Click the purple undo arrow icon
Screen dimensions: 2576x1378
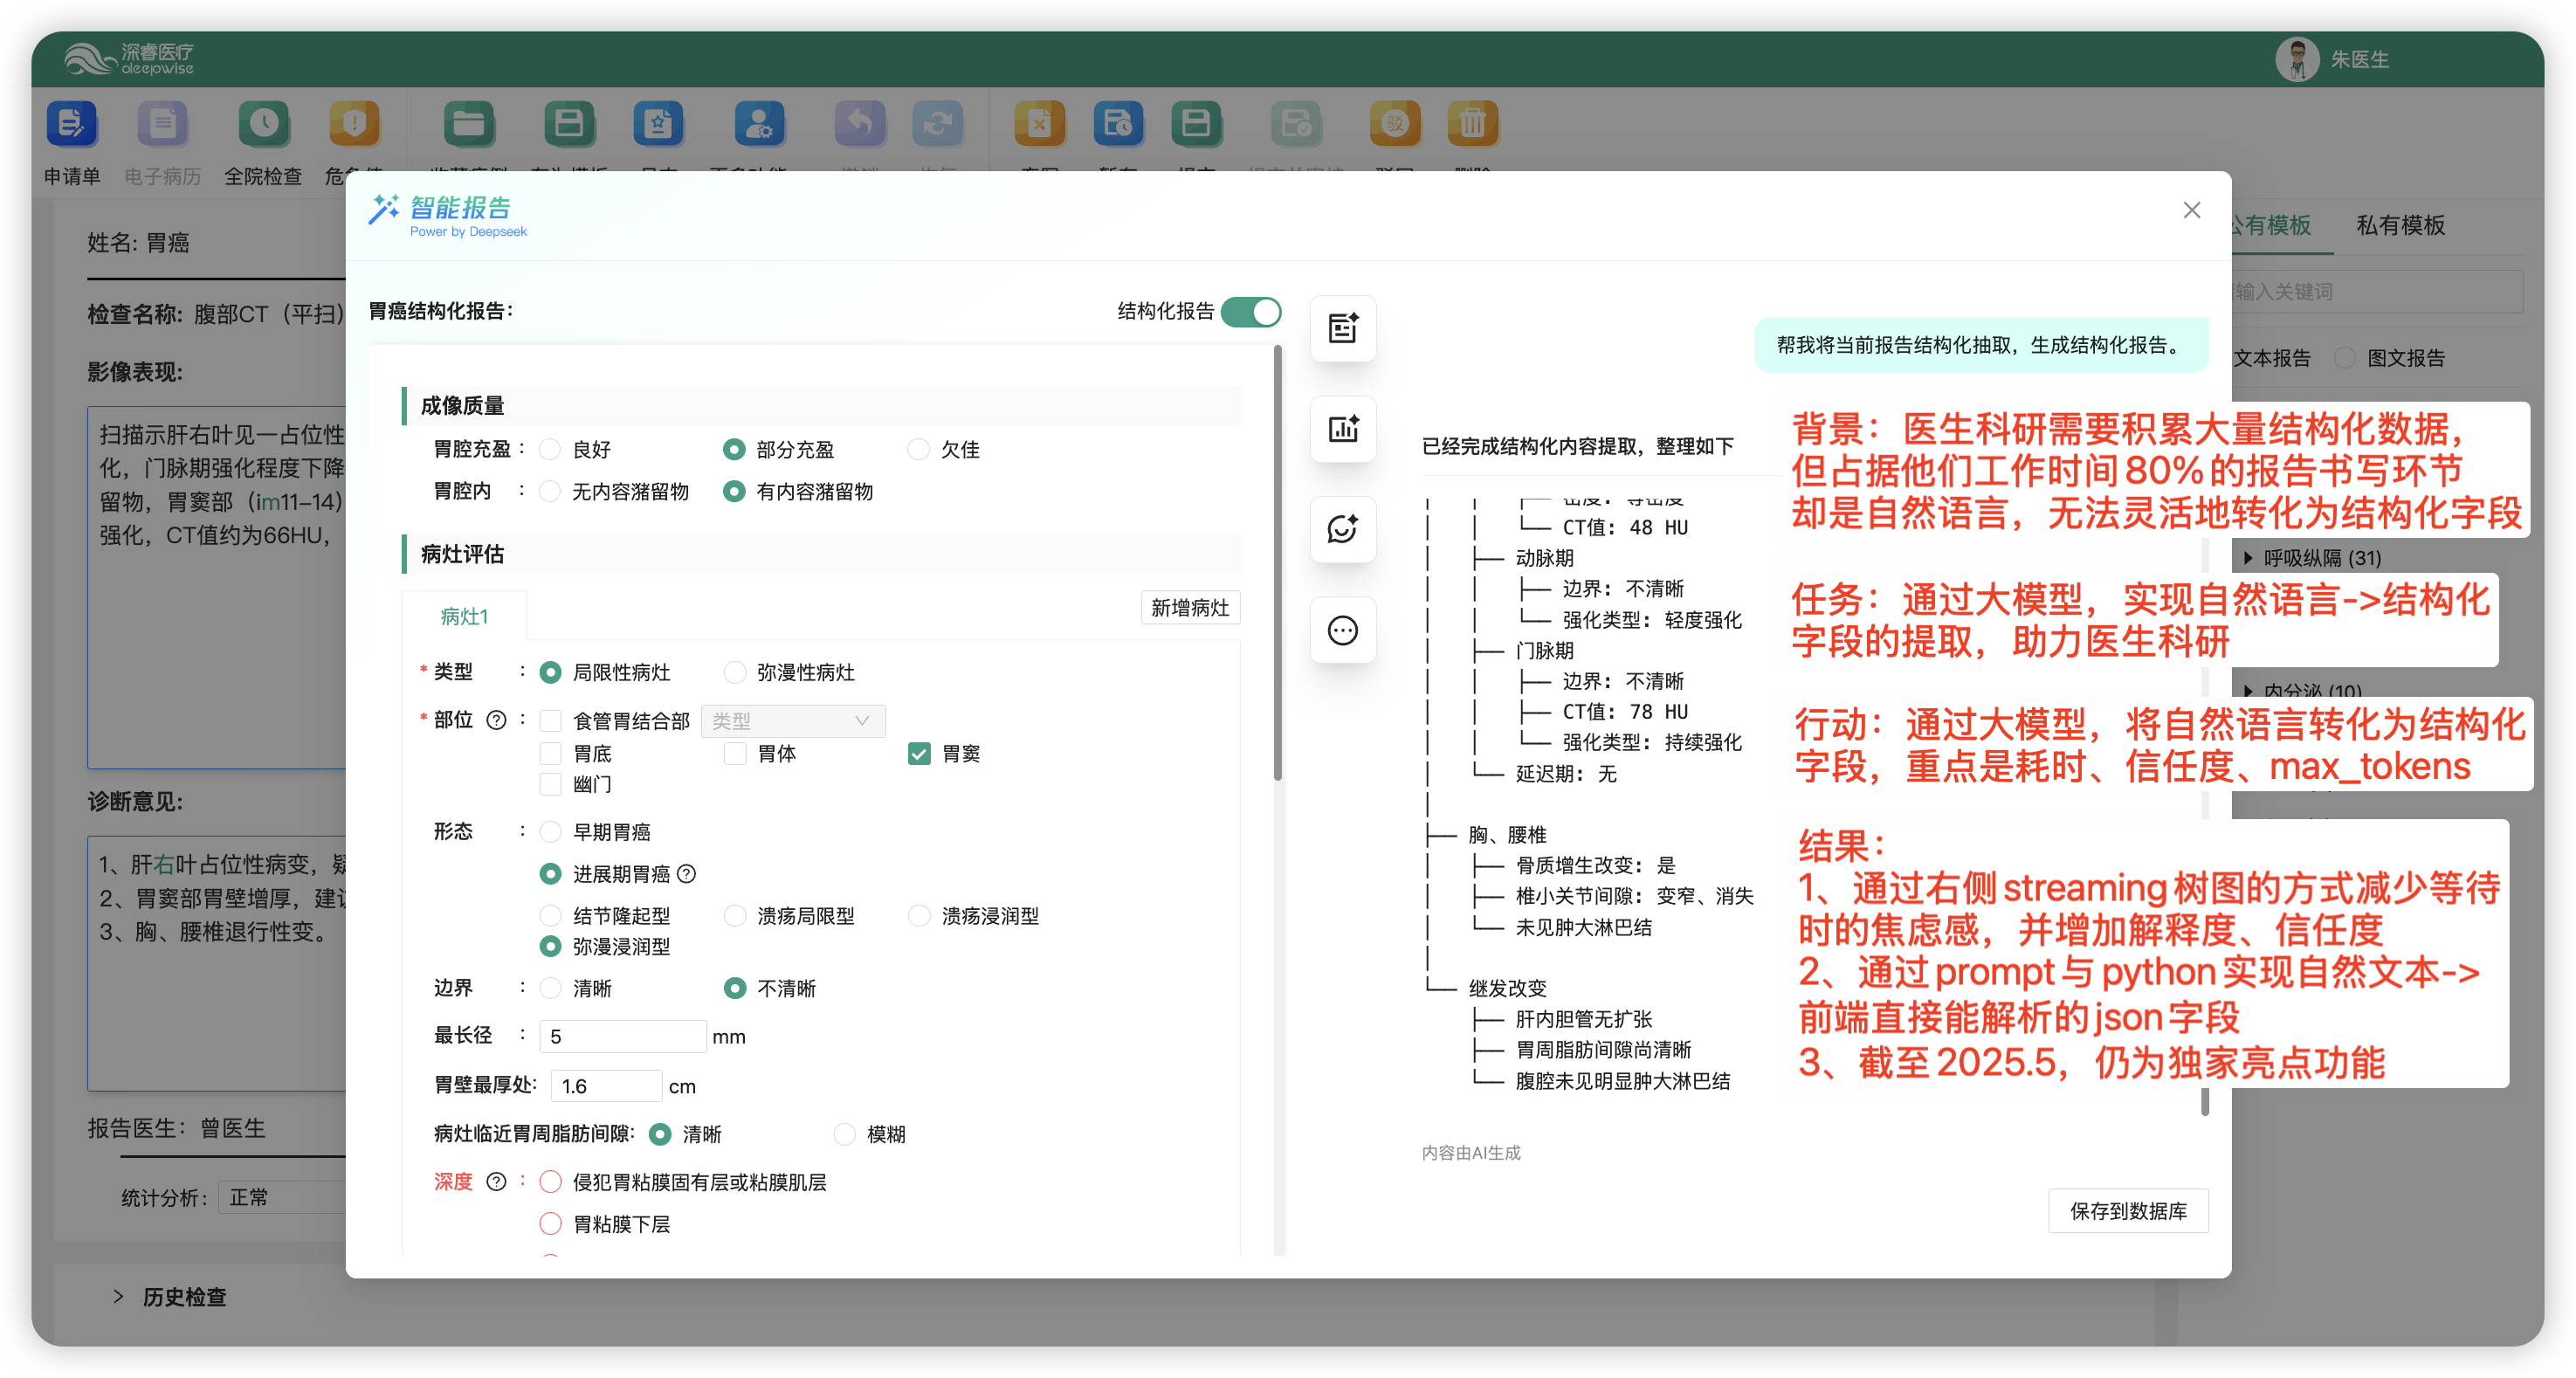coord(860,124)
